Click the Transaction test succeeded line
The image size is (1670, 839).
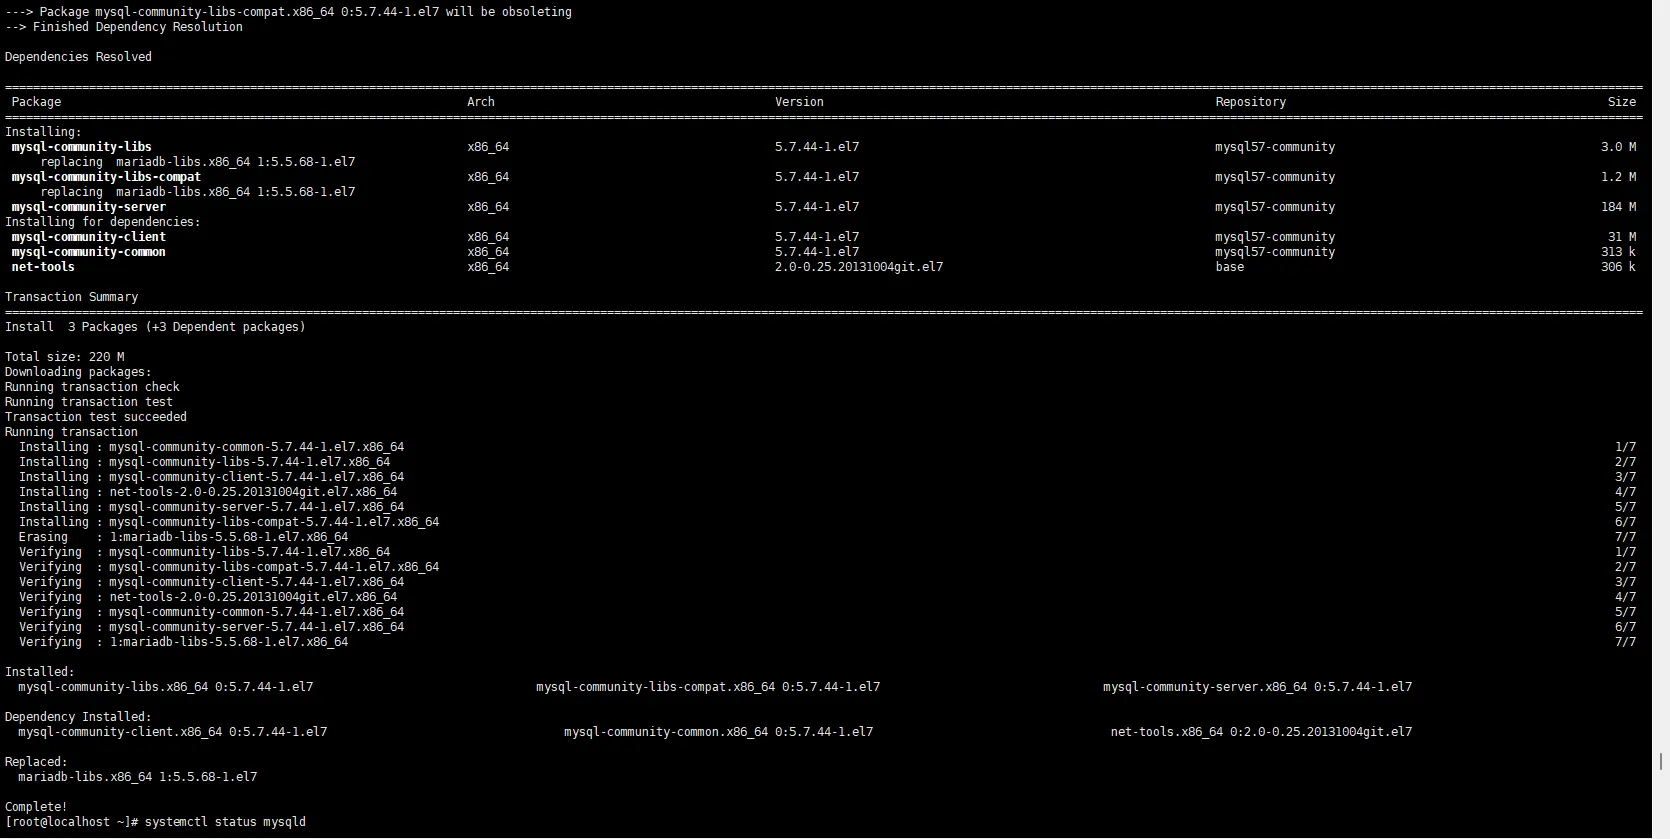pos(95,417)
